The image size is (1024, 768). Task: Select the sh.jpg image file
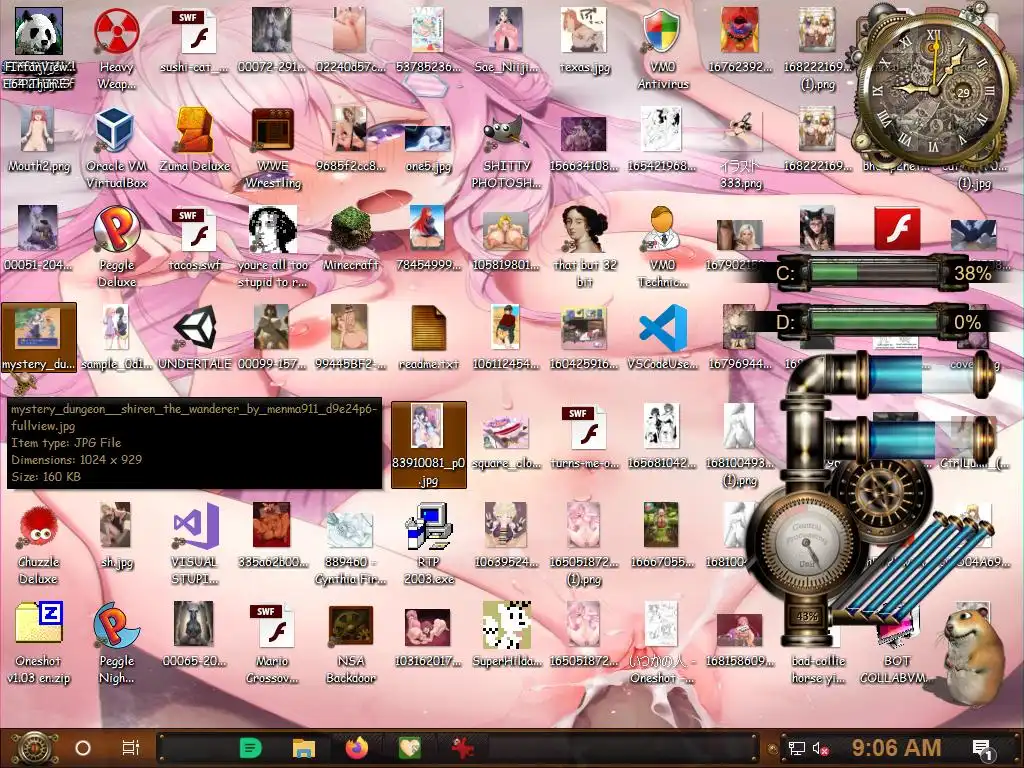pos(116,537)
